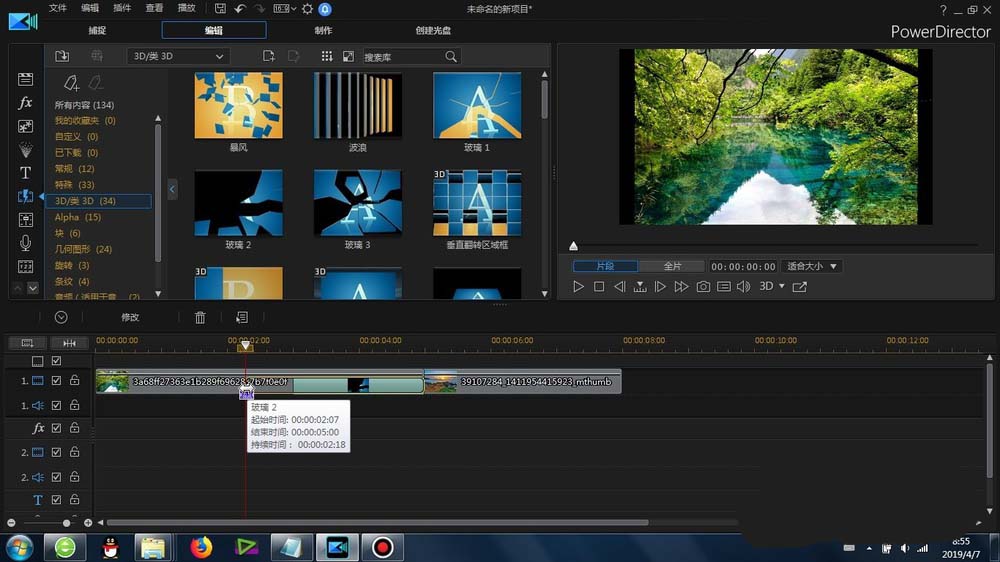Click the blue notification icon in the top toolbar
1000x562 pixels.
[325, 9]
